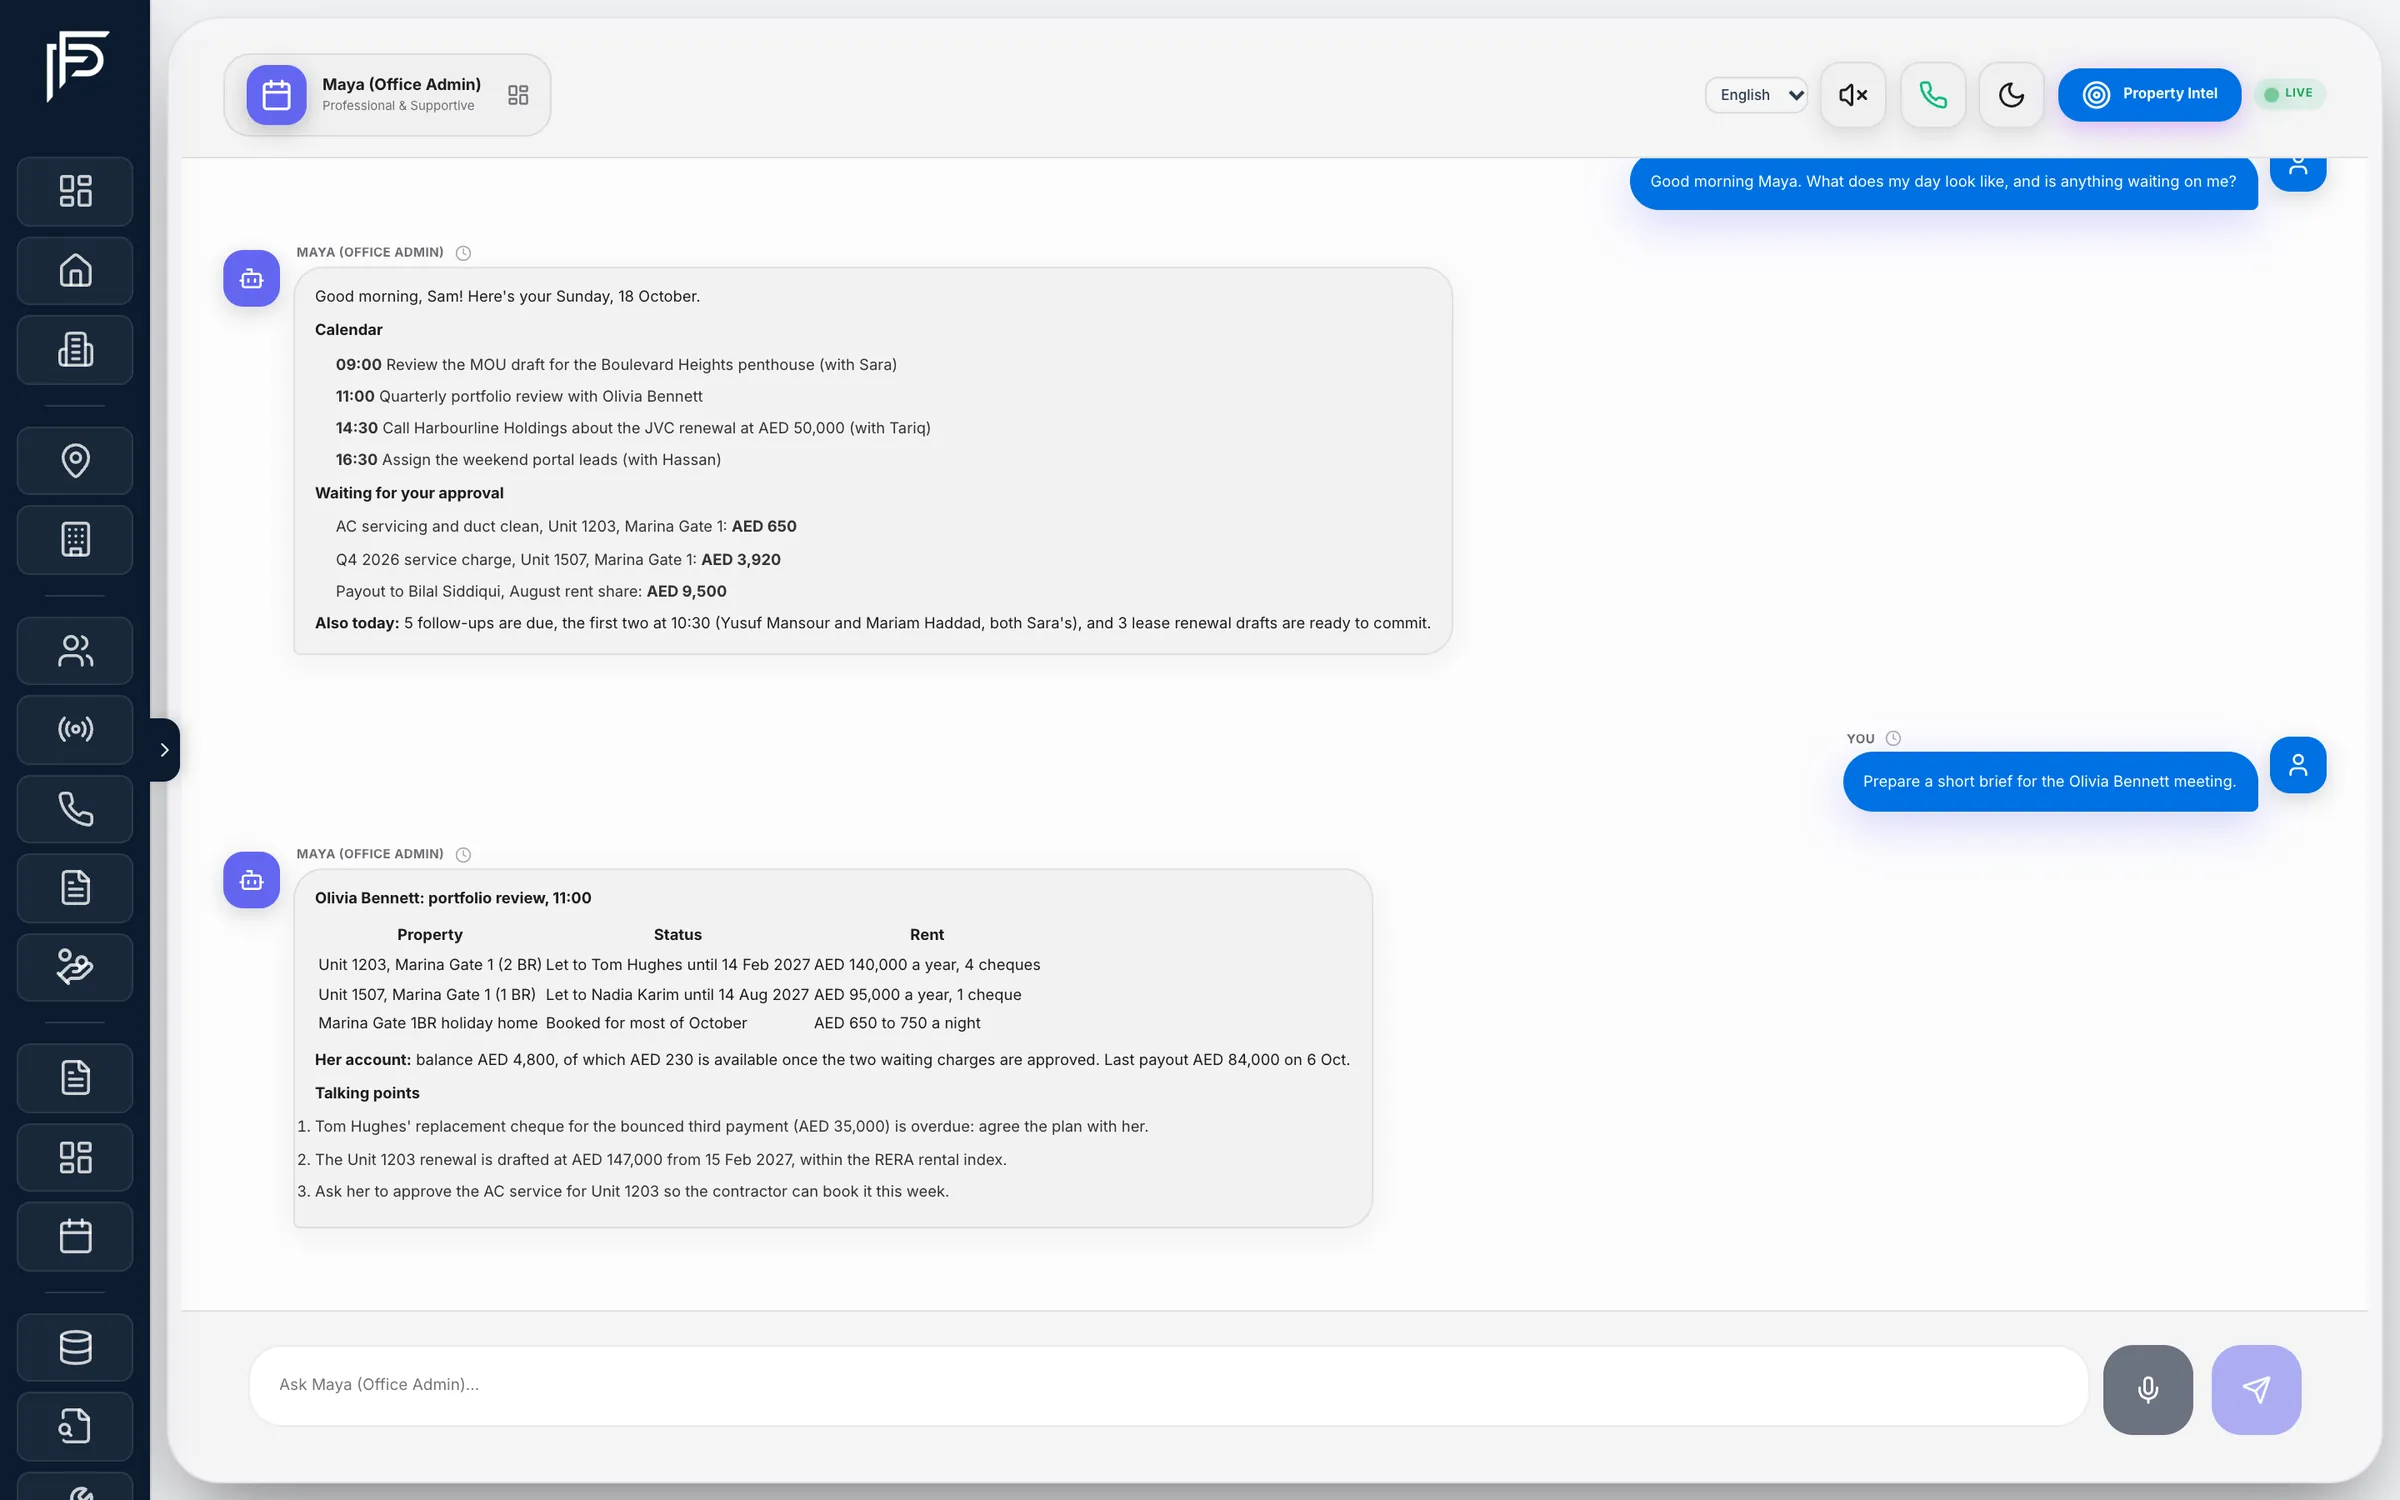Click the grid icon beside Maya (Office Admin)
2400x1500 pixels.
518,95
